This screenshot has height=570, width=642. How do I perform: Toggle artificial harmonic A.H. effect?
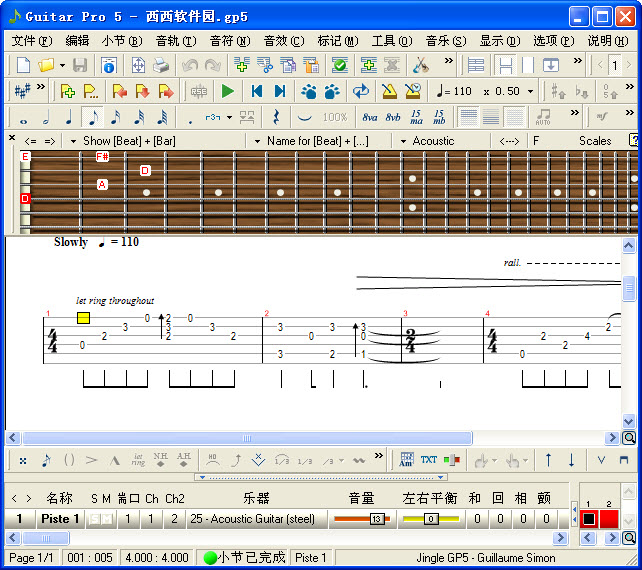pyautogui.click(x=184, y=460)
